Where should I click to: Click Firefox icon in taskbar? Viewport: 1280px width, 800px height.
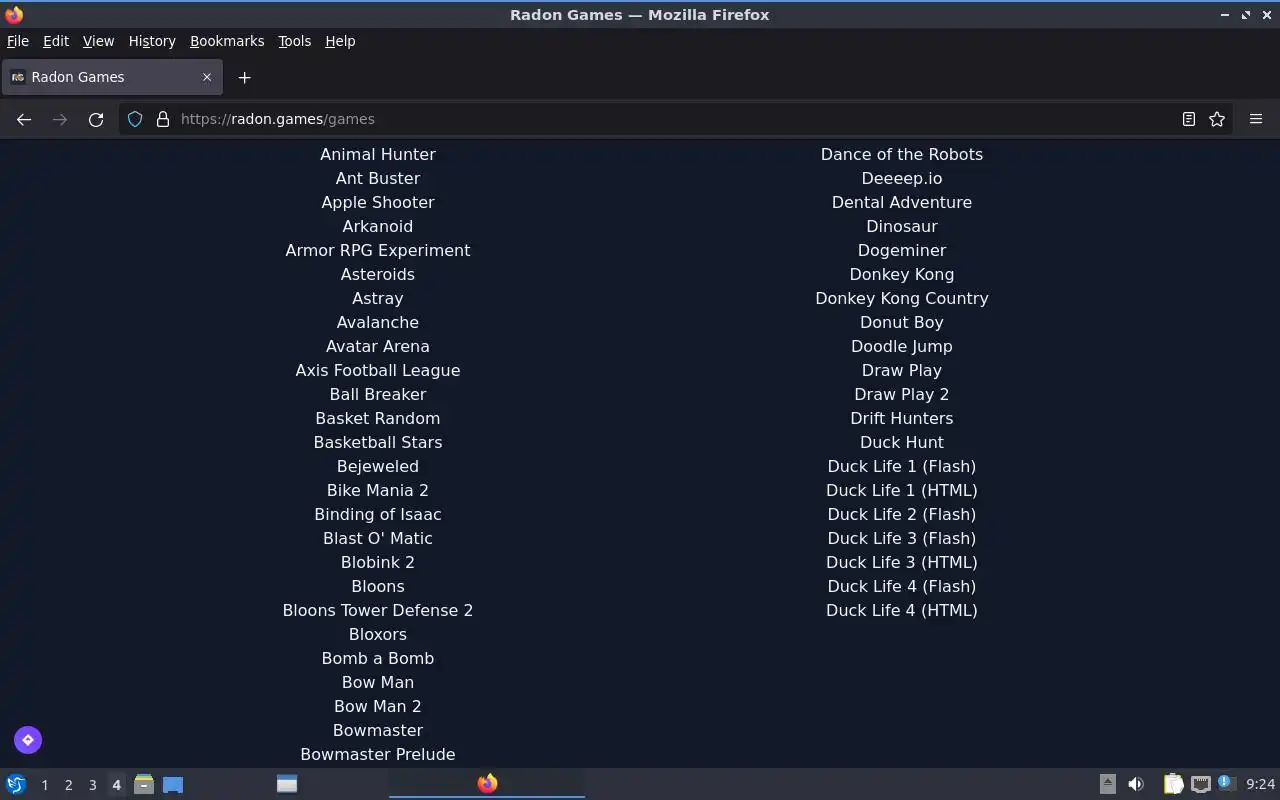pyautogui.click(x=487, y=783)
